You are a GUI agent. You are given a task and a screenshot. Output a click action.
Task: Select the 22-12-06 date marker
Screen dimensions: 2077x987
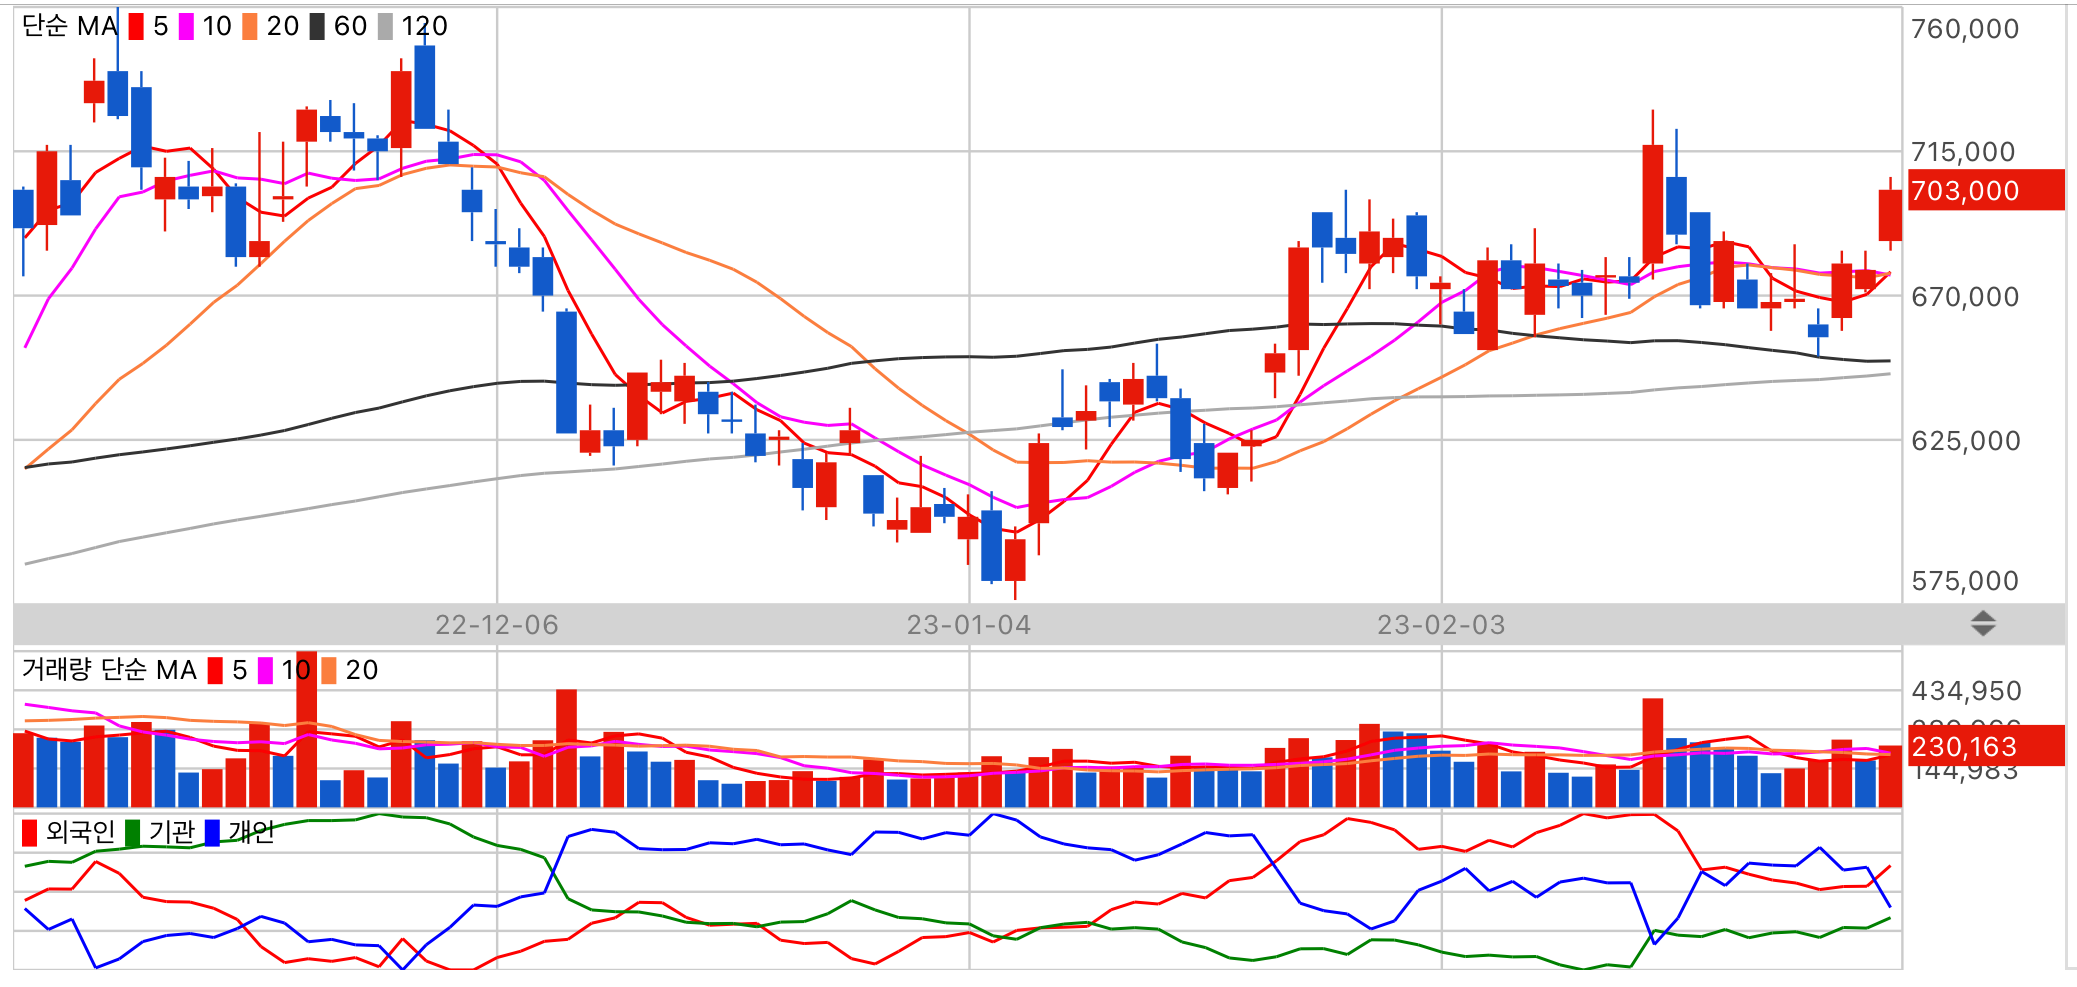coord(497,625)
